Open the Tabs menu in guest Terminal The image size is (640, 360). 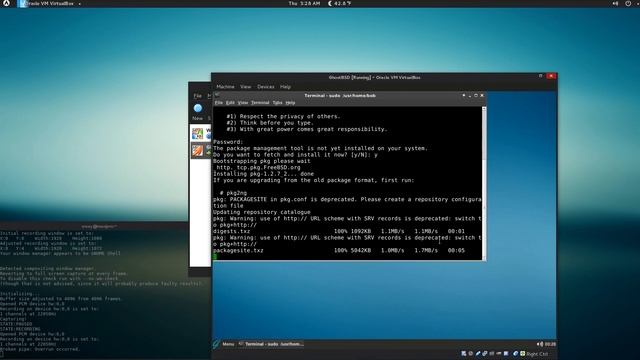pyautogui.click(x=278, y=102)
